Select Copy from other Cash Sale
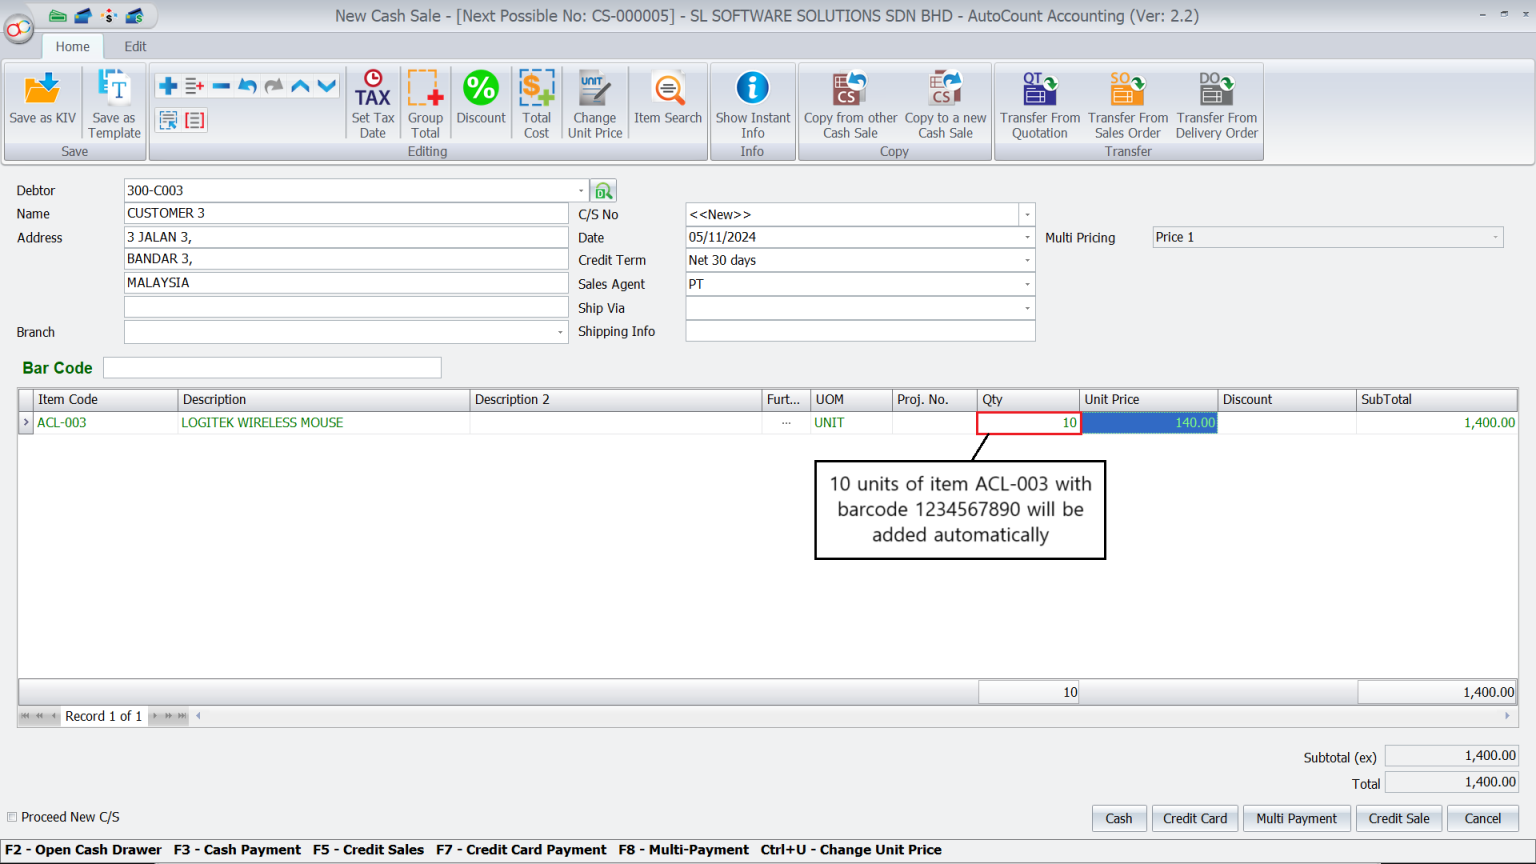 (849, 100)
